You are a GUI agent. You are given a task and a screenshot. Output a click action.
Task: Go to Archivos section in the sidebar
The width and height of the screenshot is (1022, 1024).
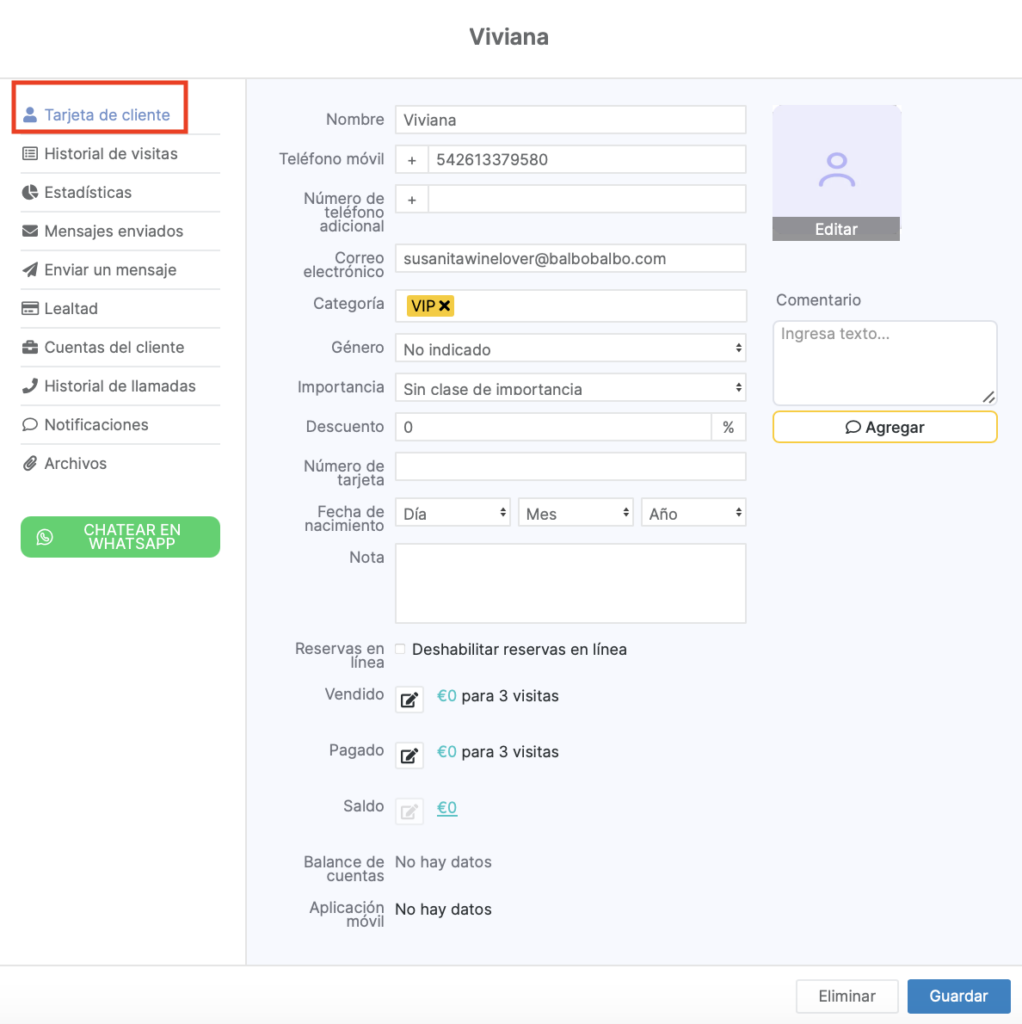(x=75, y=463)
